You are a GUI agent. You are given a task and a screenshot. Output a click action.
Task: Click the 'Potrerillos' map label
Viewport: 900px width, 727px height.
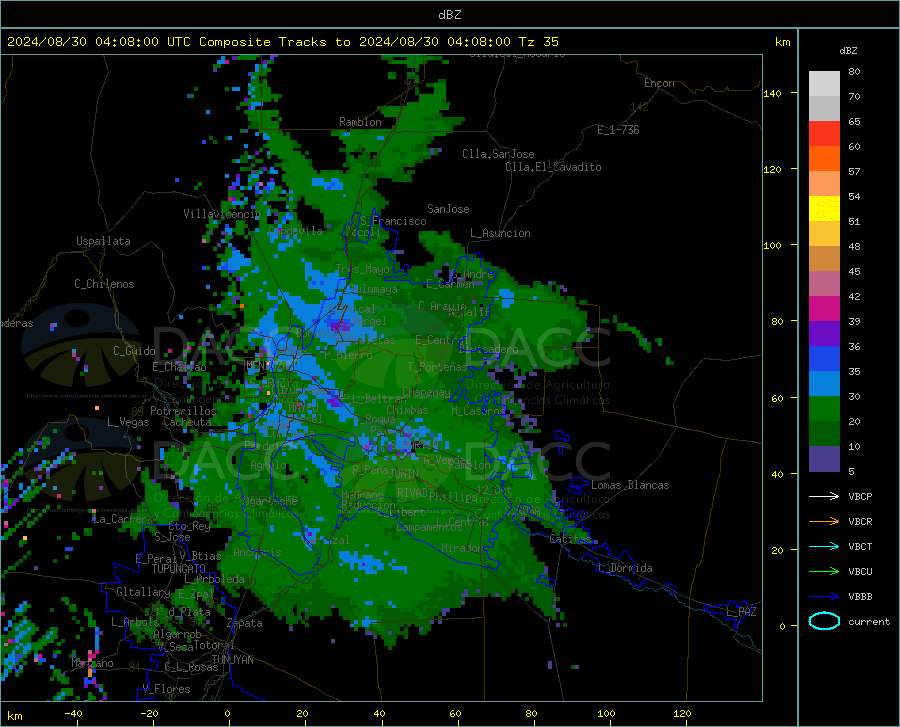tap(183, 411)
